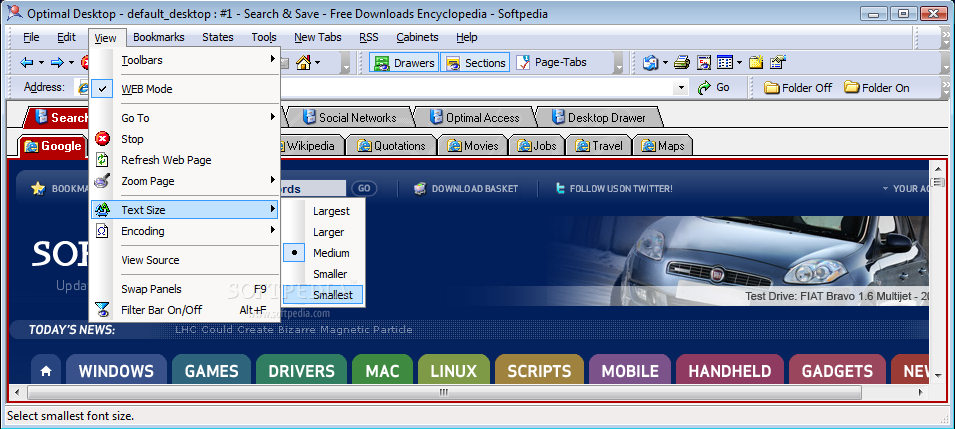The image size is (955, 429).
Task: Click the refresh-globe icon next to the printer
Action: (x=650, y=62)
